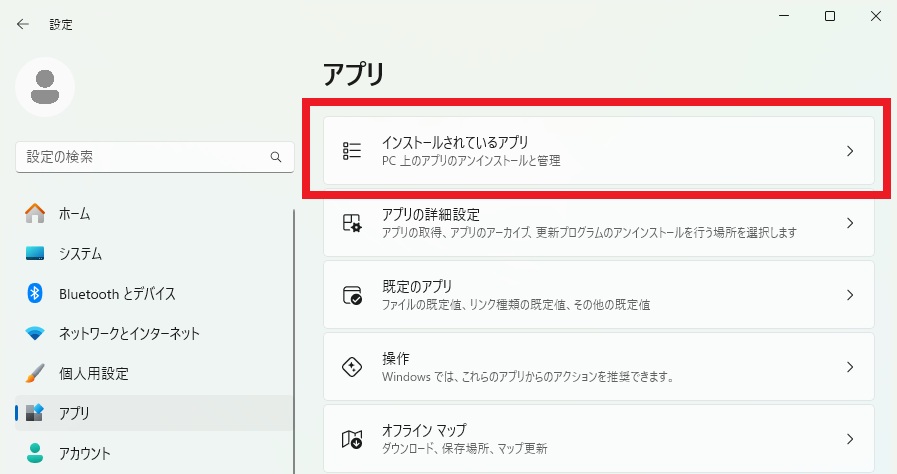
Task: Select 個人用設定 in the sidebar
Action: (153, 373)
